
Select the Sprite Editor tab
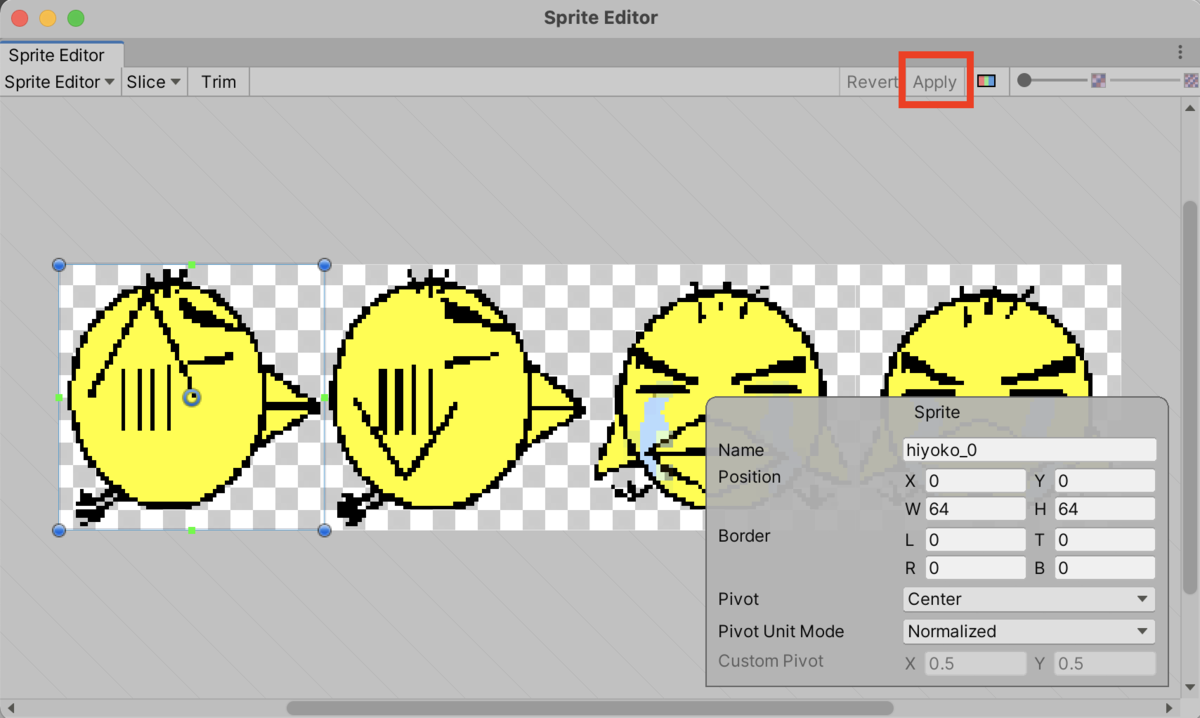click(x=61, y=55)
